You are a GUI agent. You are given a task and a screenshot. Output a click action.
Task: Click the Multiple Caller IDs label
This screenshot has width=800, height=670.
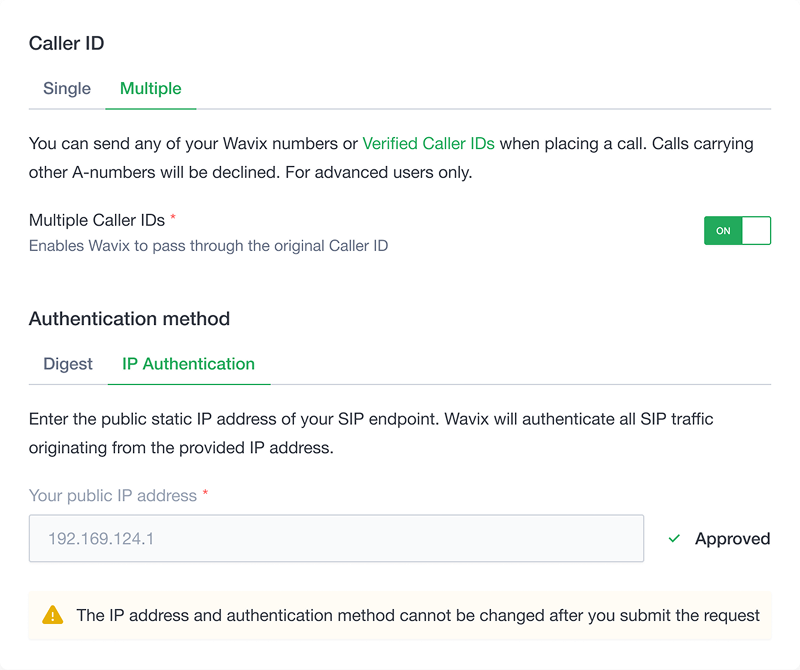pos(97,220)
